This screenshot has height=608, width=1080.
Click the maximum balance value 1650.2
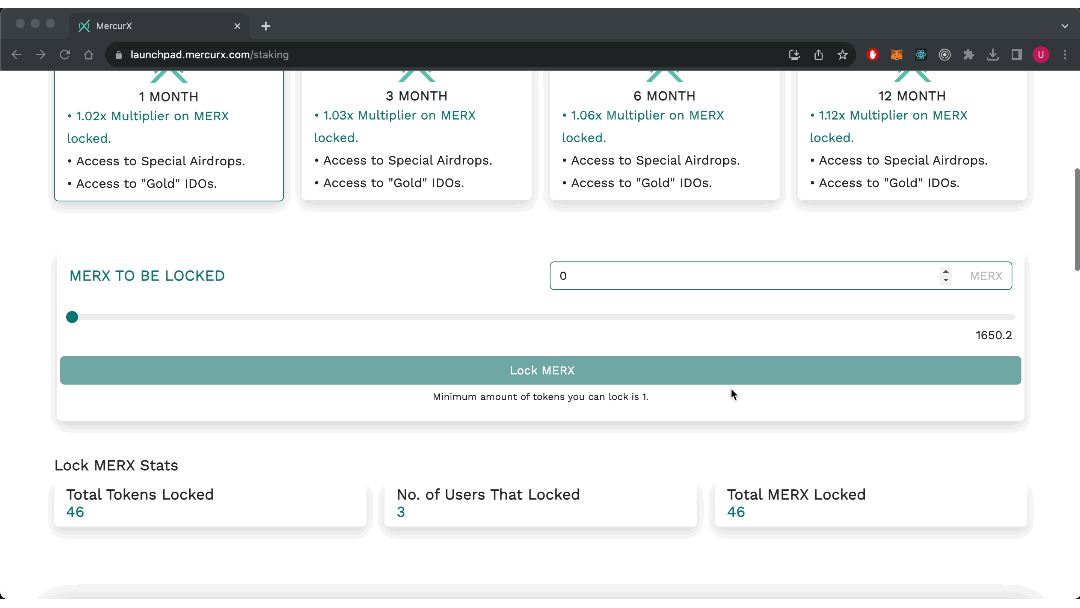tap(994, 335)
